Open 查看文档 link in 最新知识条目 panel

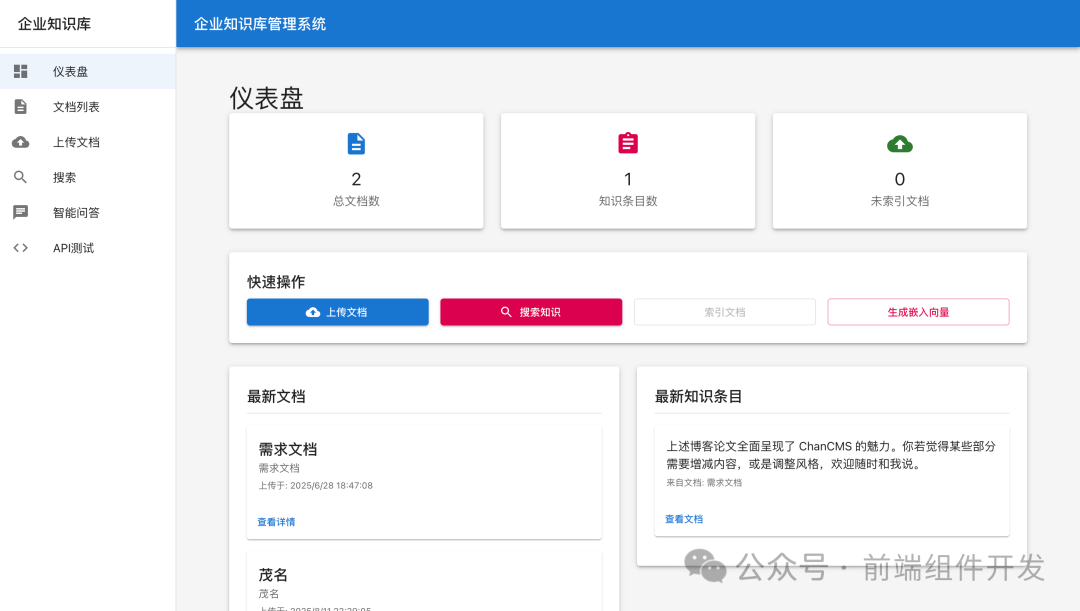[x=683, y=518]
